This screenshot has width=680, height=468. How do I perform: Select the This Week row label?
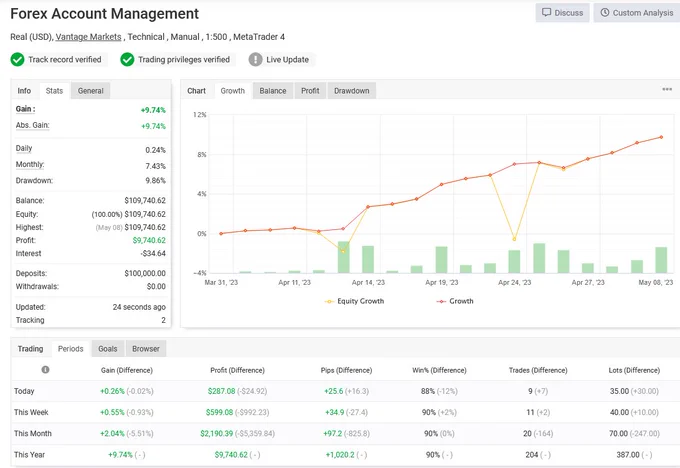coord(31,412)
